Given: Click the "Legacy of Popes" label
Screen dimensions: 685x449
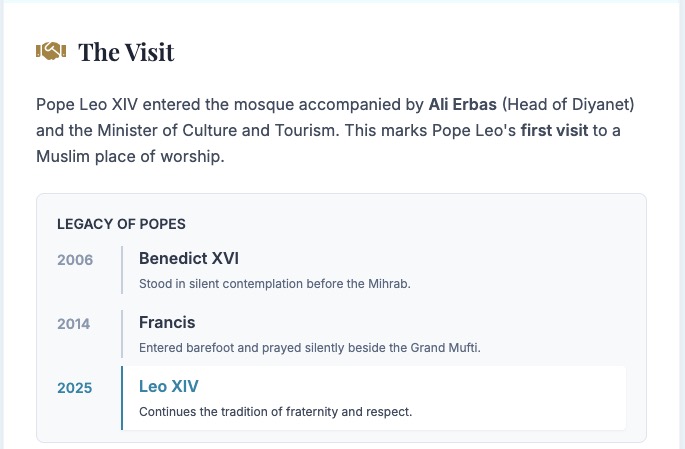Looking at the screenshot, I should click(121, 224).
